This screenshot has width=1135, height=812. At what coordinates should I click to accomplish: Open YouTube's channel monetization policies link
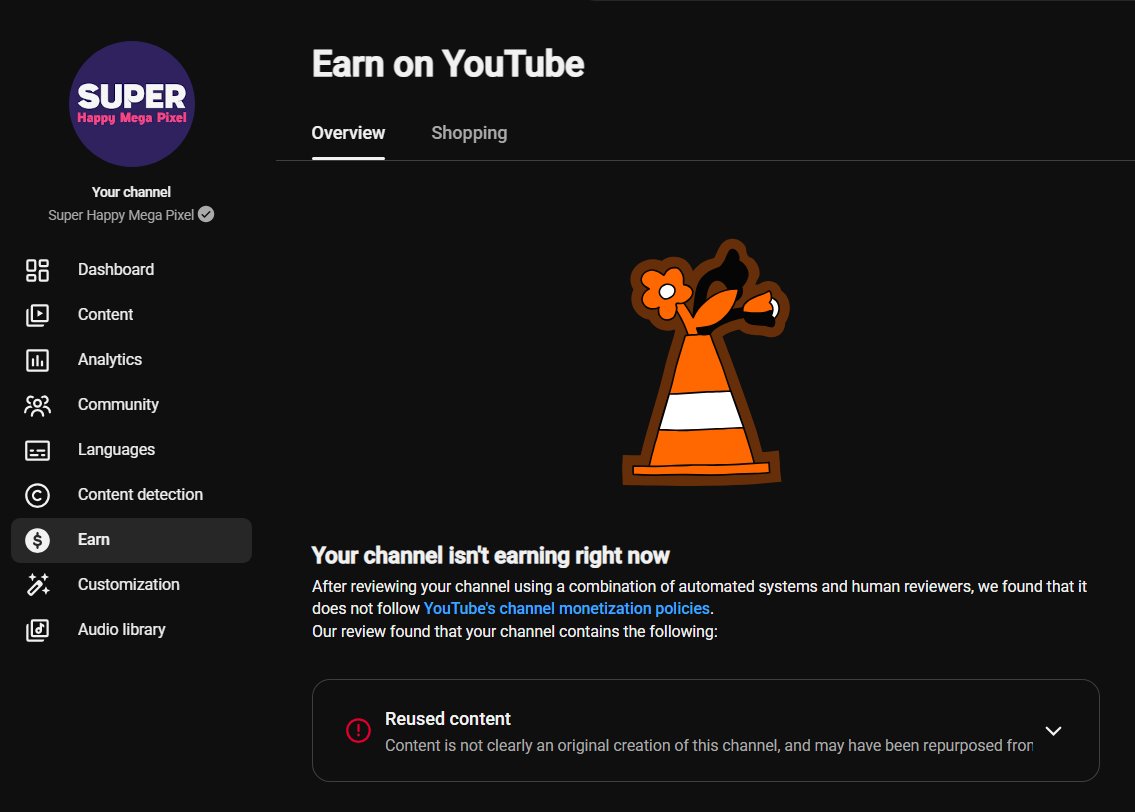[566, 609]
